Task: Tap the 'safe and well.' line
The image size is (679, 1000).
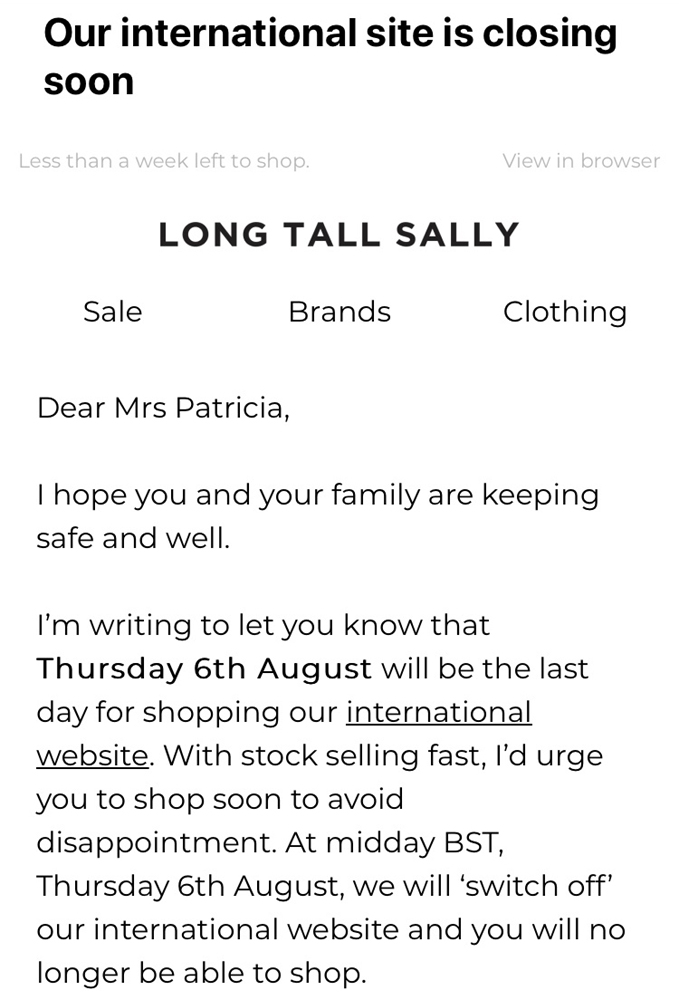Action: tap(133, 538)
